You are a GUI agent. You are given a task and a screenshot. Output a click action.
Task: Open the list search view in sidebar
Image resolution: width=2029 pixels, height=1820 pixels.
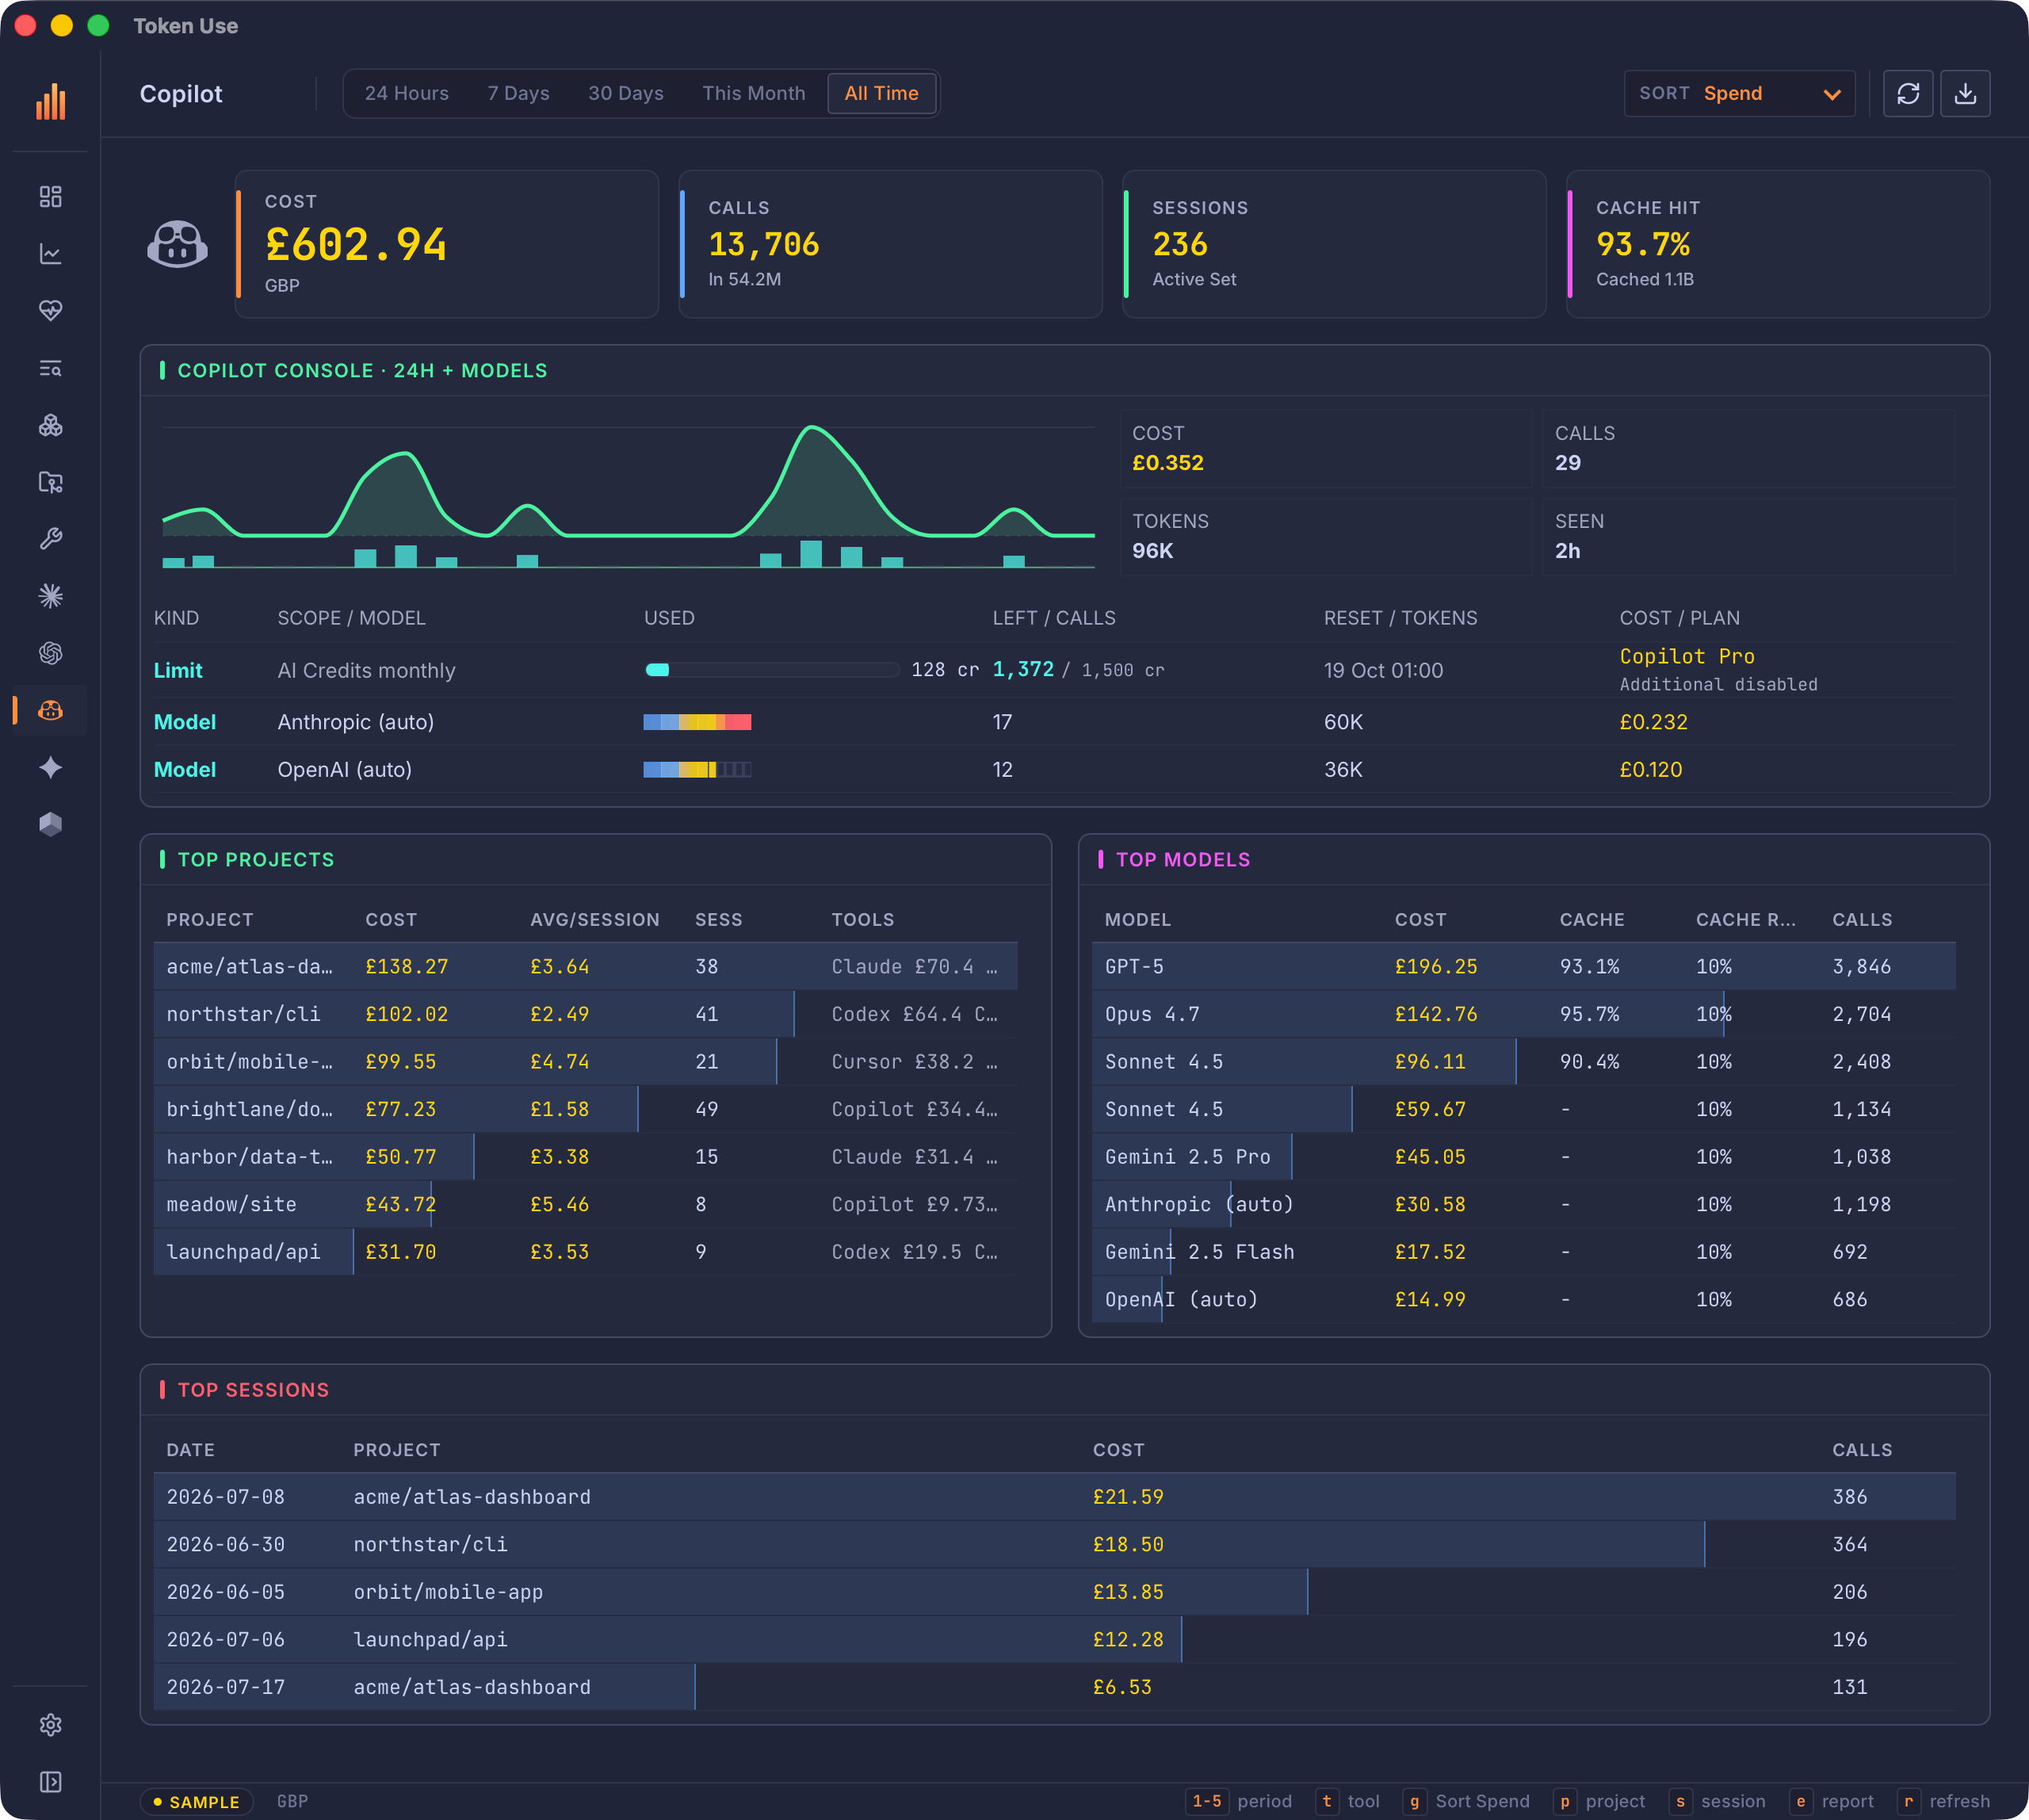51,368
